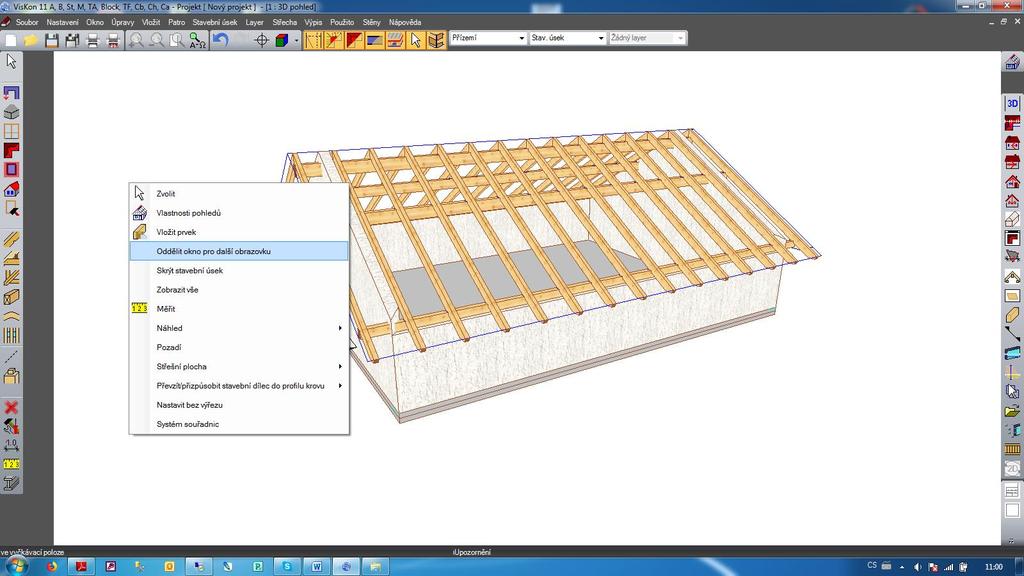
Task: Toggle the orange blue-section display button
Action: pos(374,40)
